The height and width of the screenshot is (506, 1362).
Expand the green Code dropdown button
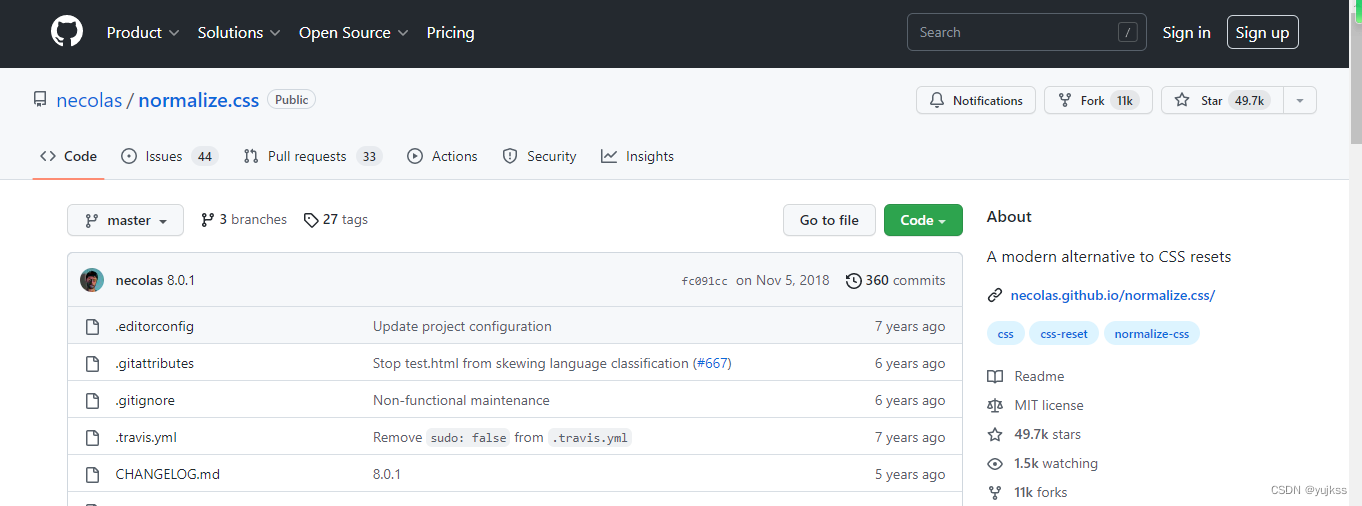923,220
